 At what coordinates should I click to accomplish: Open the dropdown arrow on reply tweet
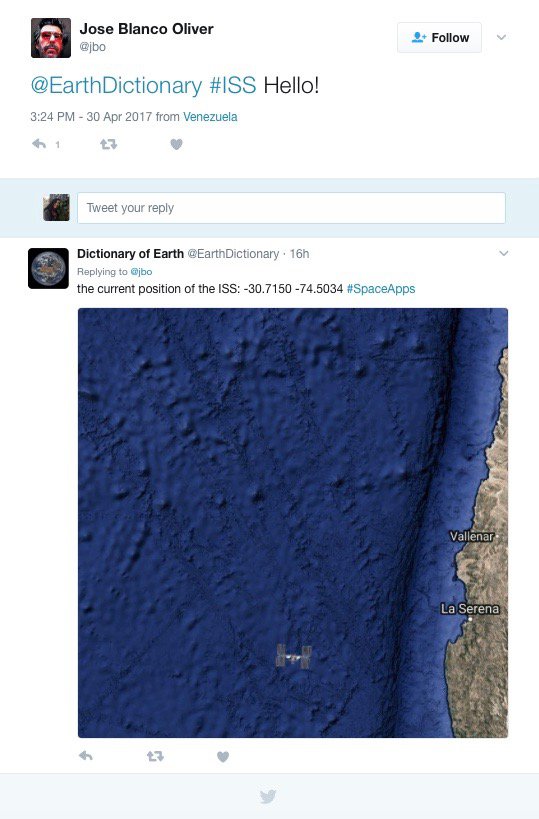503,253
